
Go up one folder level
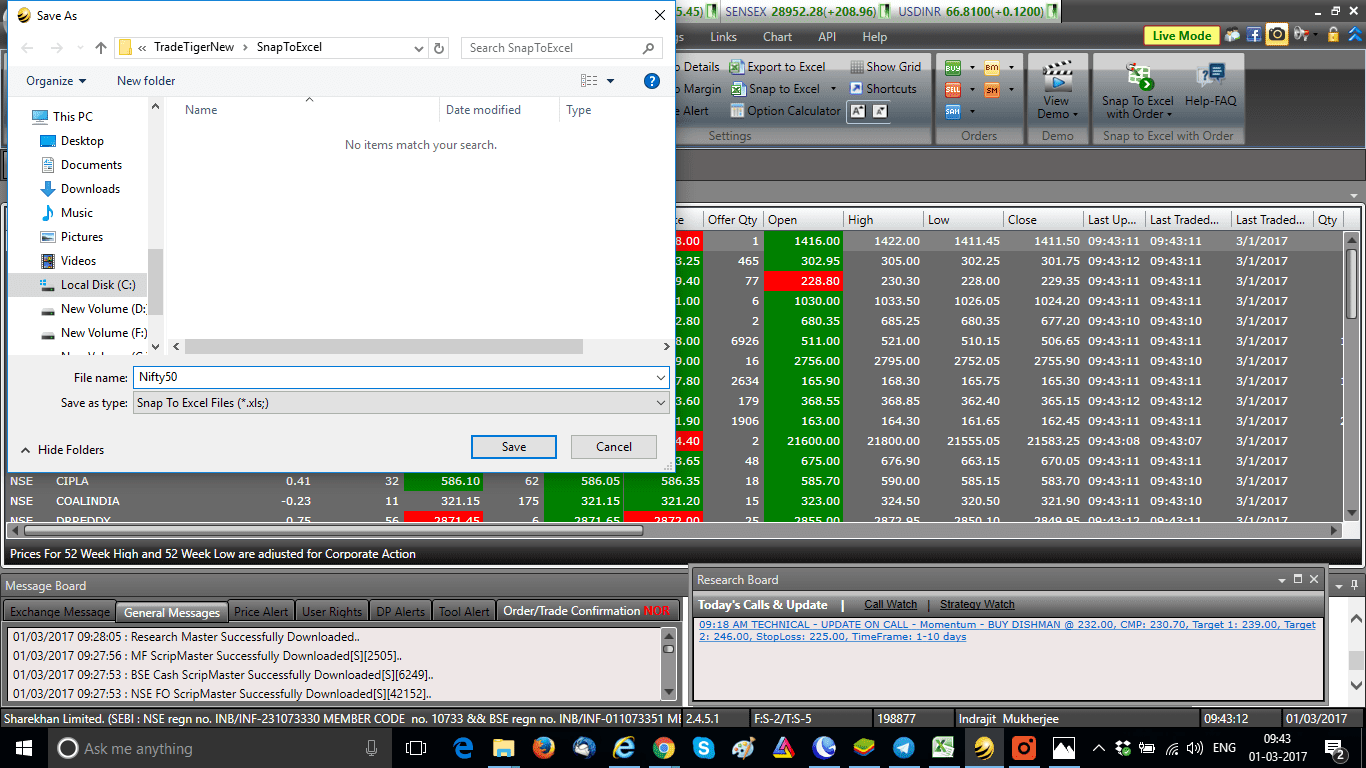click(x=101, y=47)
